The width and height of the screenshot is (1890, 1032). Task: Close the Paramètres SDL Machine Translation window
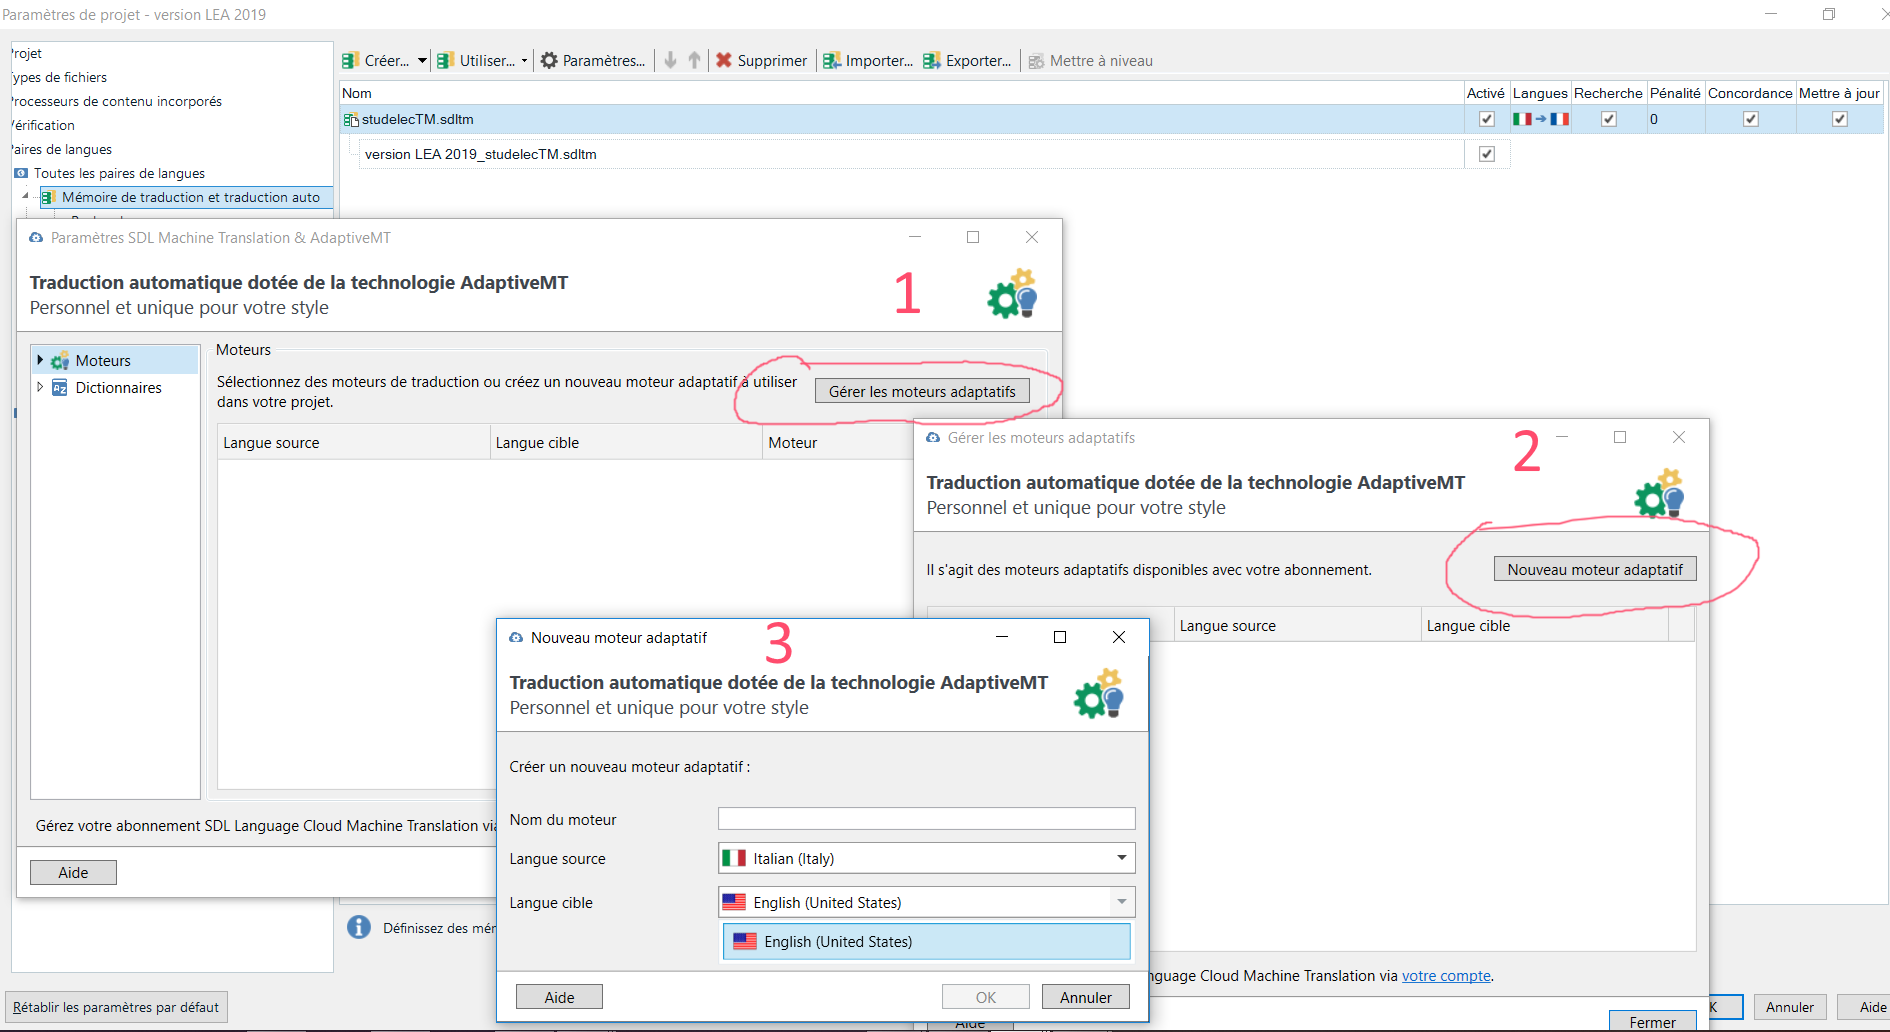pos(1032,237)
